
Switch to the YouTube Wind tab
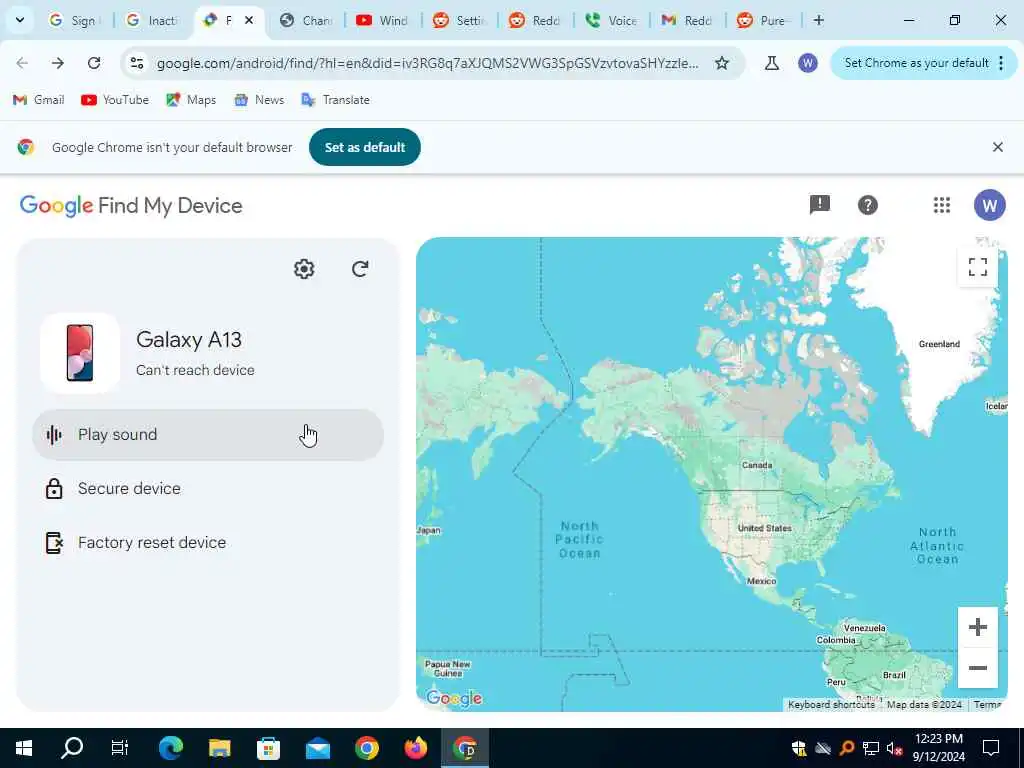pos(382,20)
